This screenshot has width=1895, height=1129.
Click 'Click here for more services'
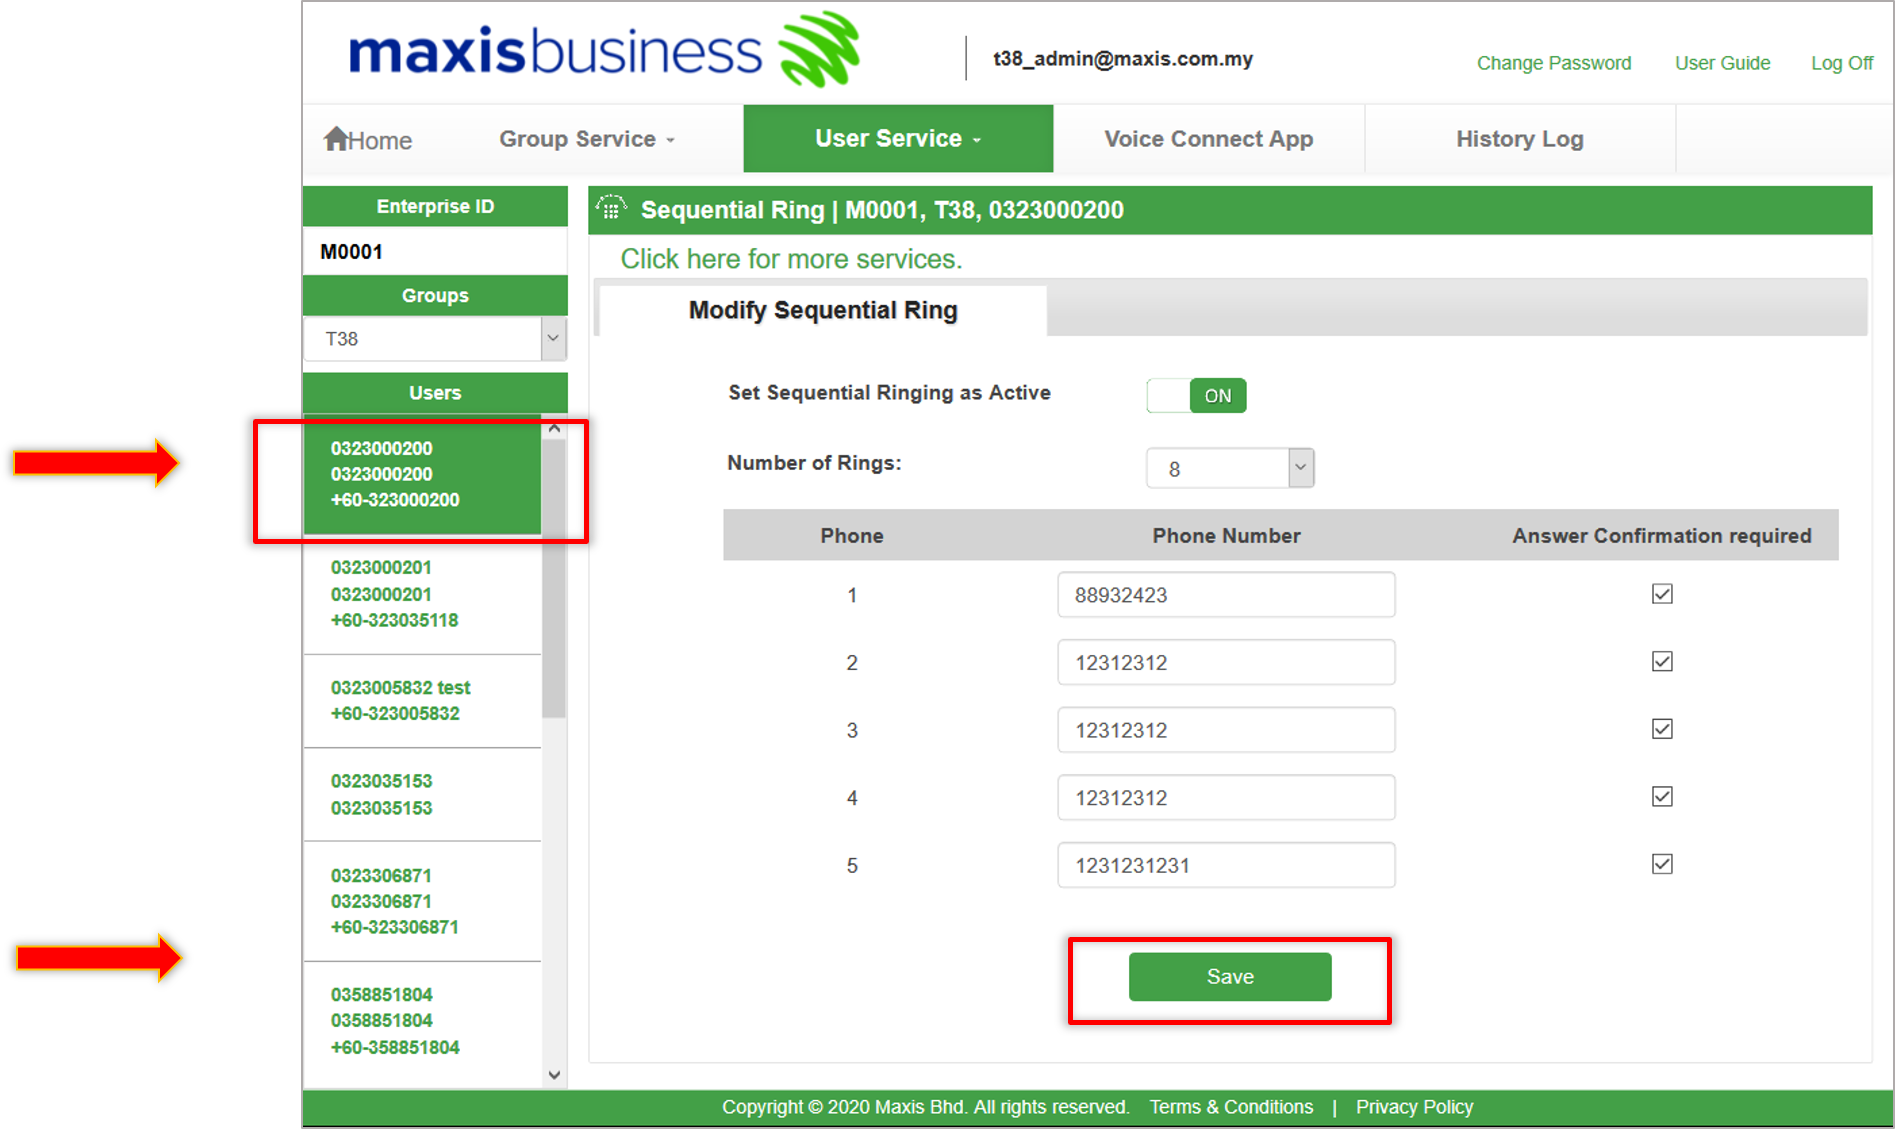(x=791, y=258)
